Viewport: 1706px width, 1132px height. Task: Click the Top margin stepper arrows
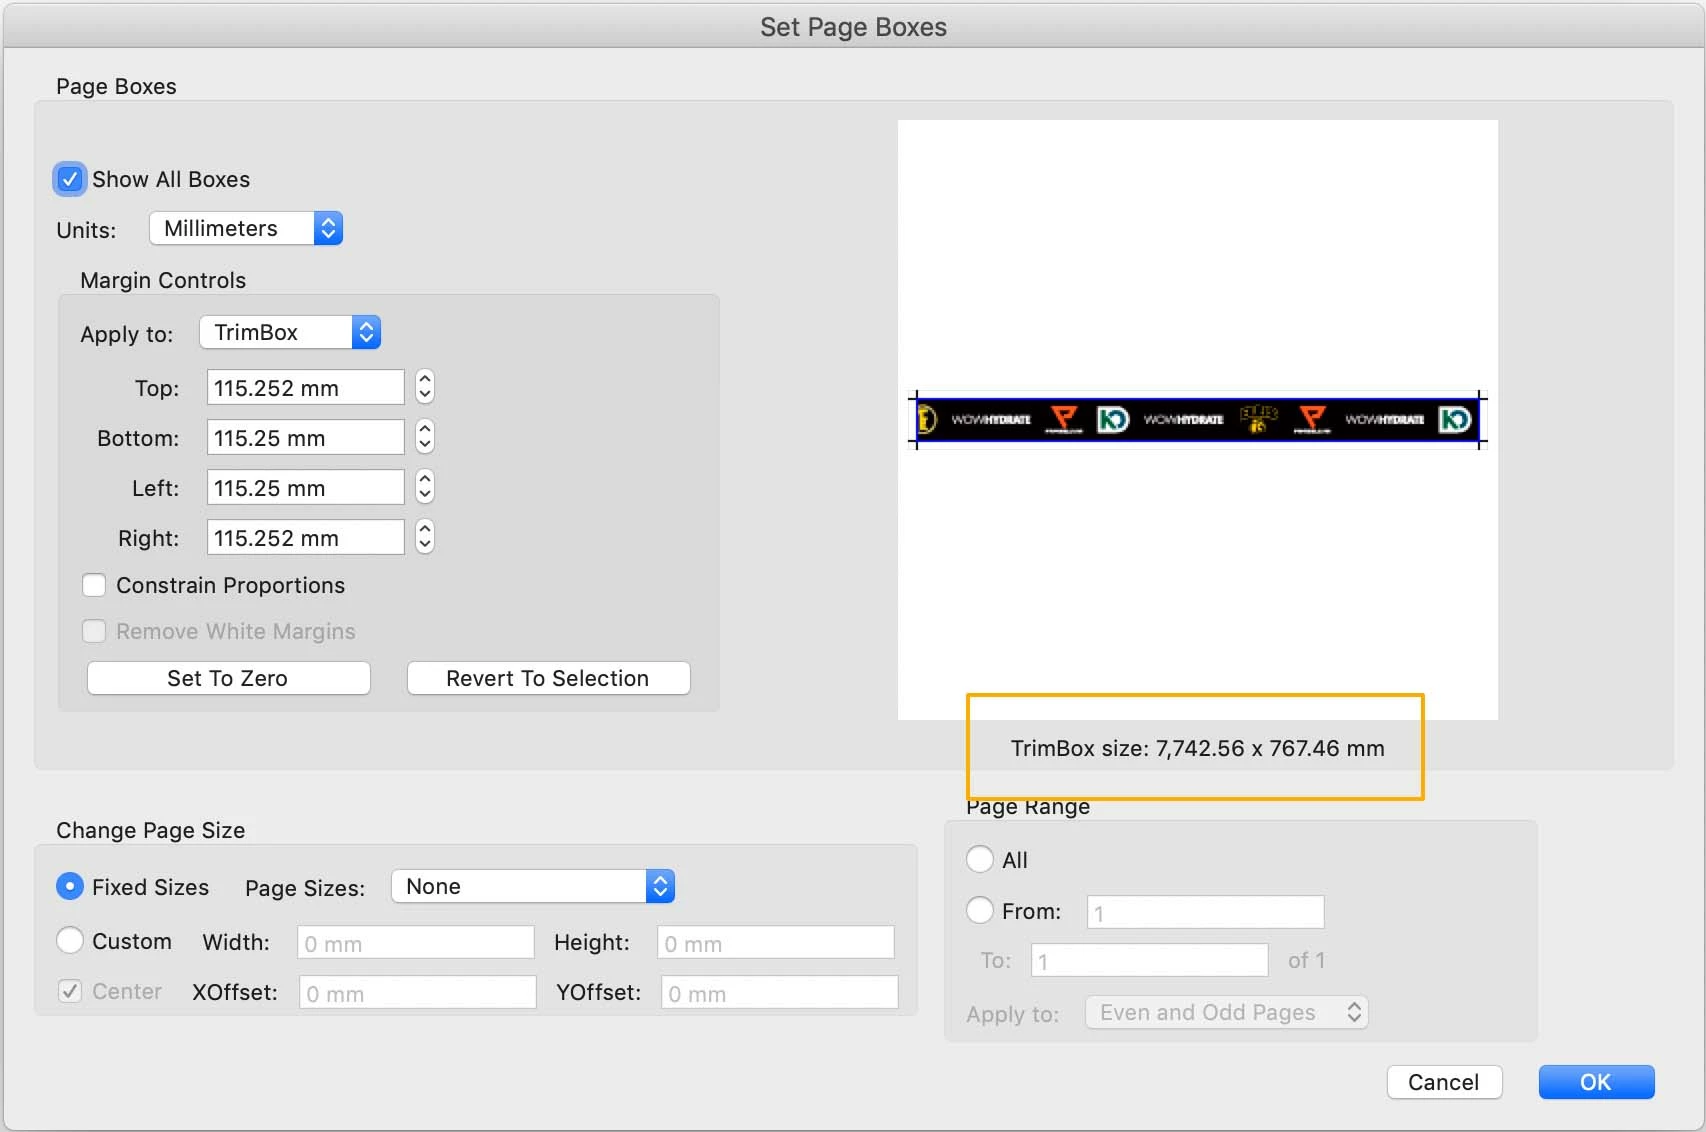click(425, 387)
